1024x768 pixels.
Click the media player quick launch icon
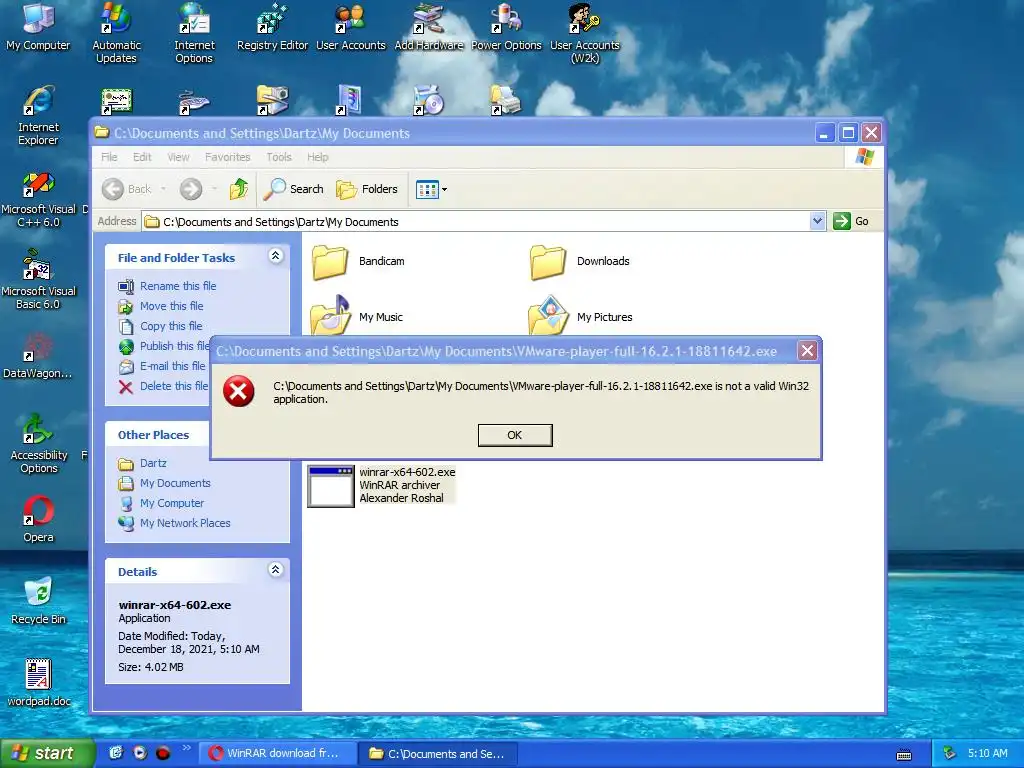pyautogui.click(x=140, y=753)
